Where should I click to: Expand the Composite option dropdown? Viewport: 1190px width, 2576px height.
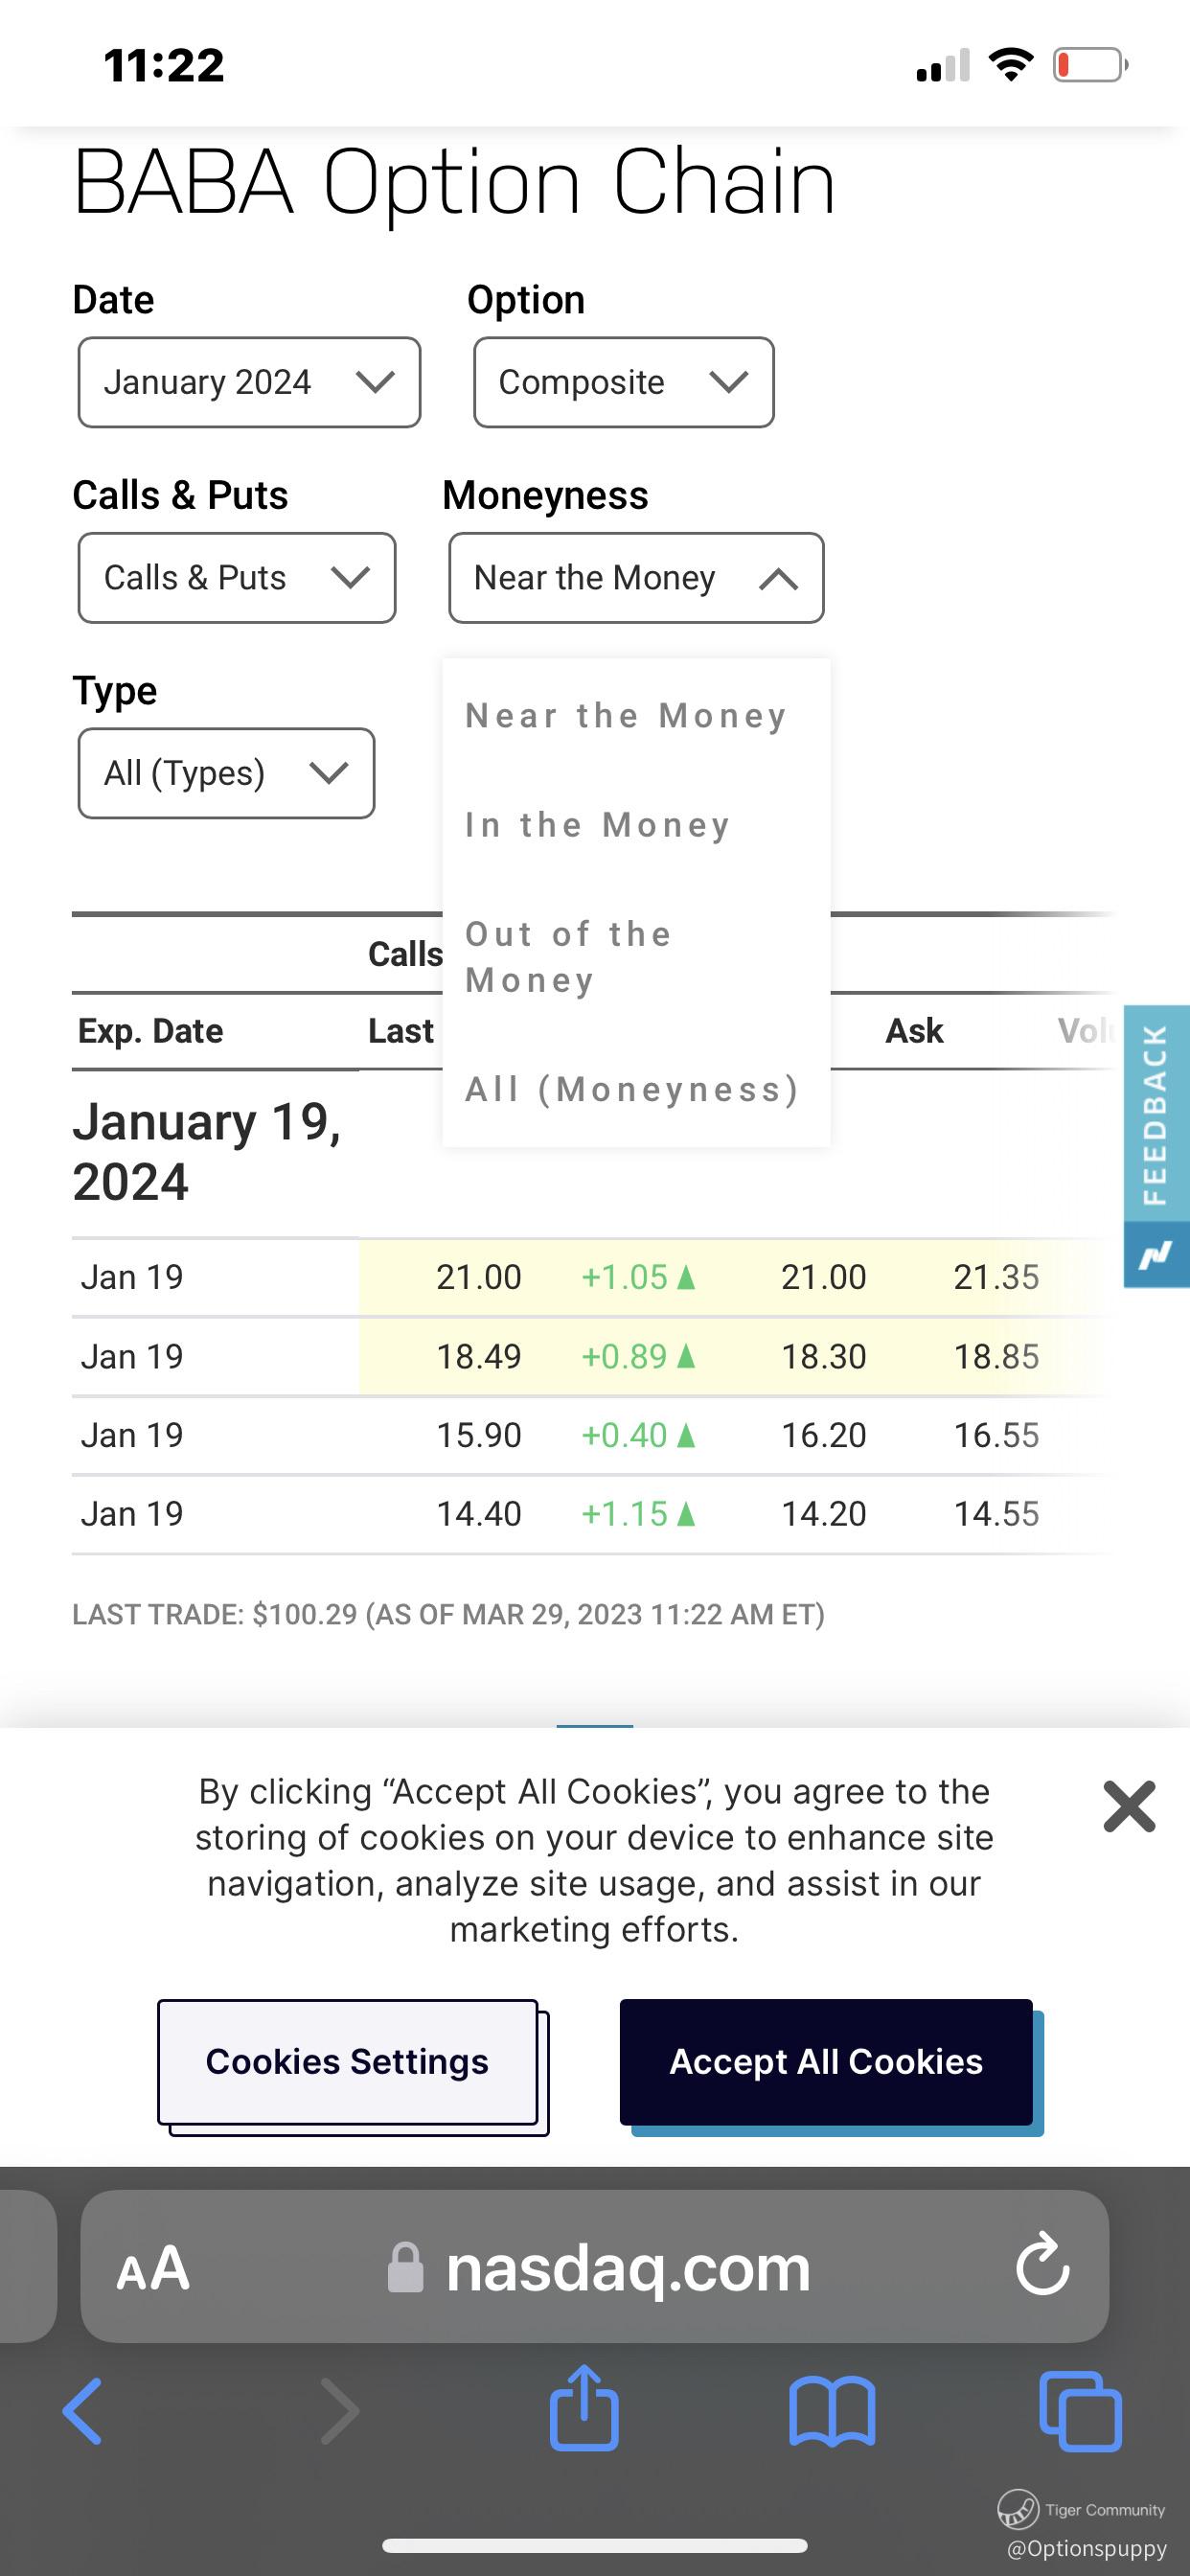pos(623,382)
